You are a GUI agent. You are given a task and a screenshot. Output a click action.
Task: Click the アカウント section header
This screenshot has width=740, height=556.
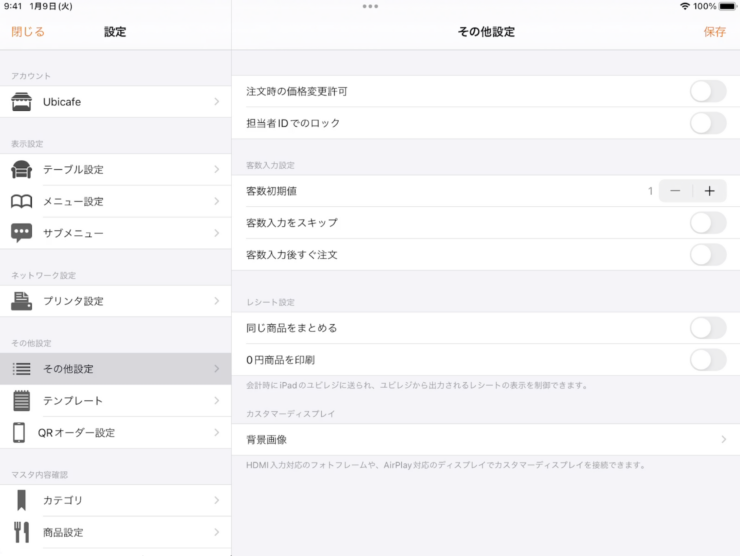coord(31,76)
